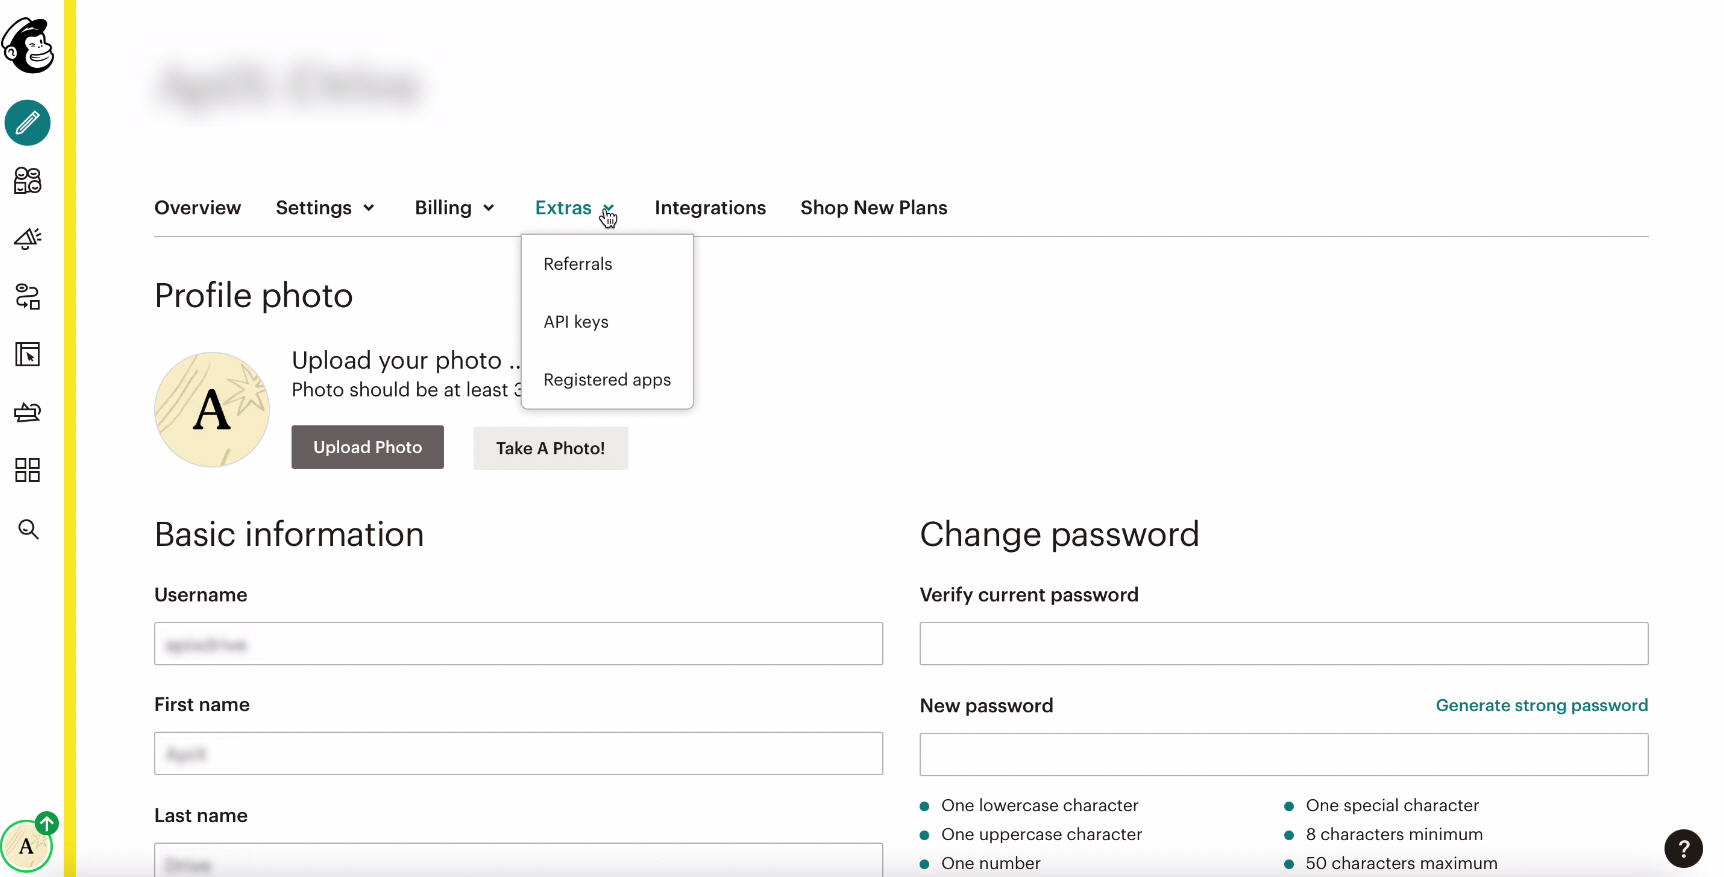The image size is (1724, 877).
Task: Focus the First name input field
Action: pos(518,754)
